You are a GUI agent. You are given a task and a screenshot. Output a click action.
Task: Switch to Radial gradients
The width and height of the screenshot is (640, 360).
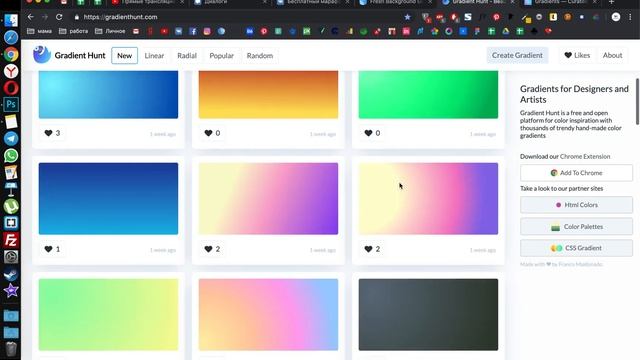pos(187,56)
